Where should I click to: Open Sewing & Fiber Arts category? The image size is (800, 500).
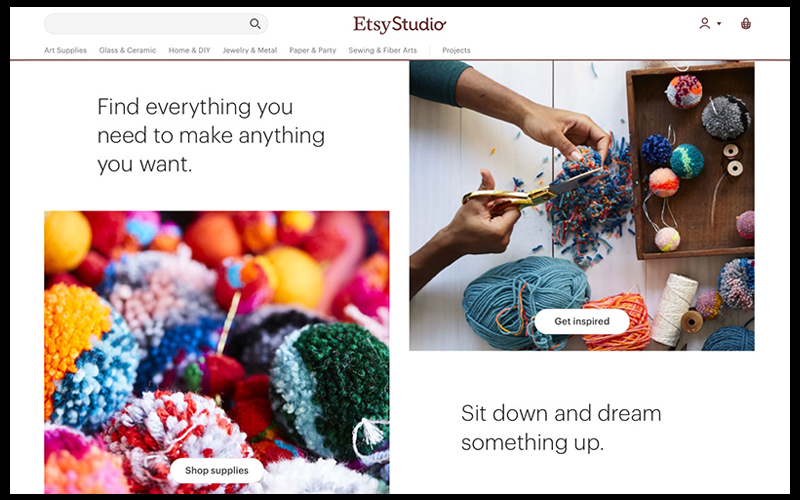(383, 50)
